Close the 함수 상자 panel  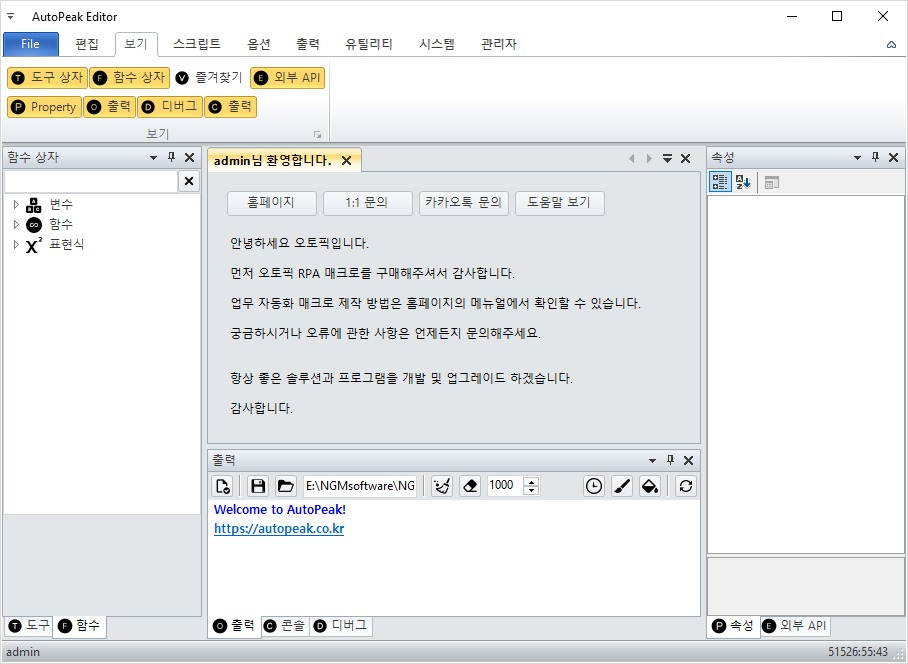(x=189, y=157)
